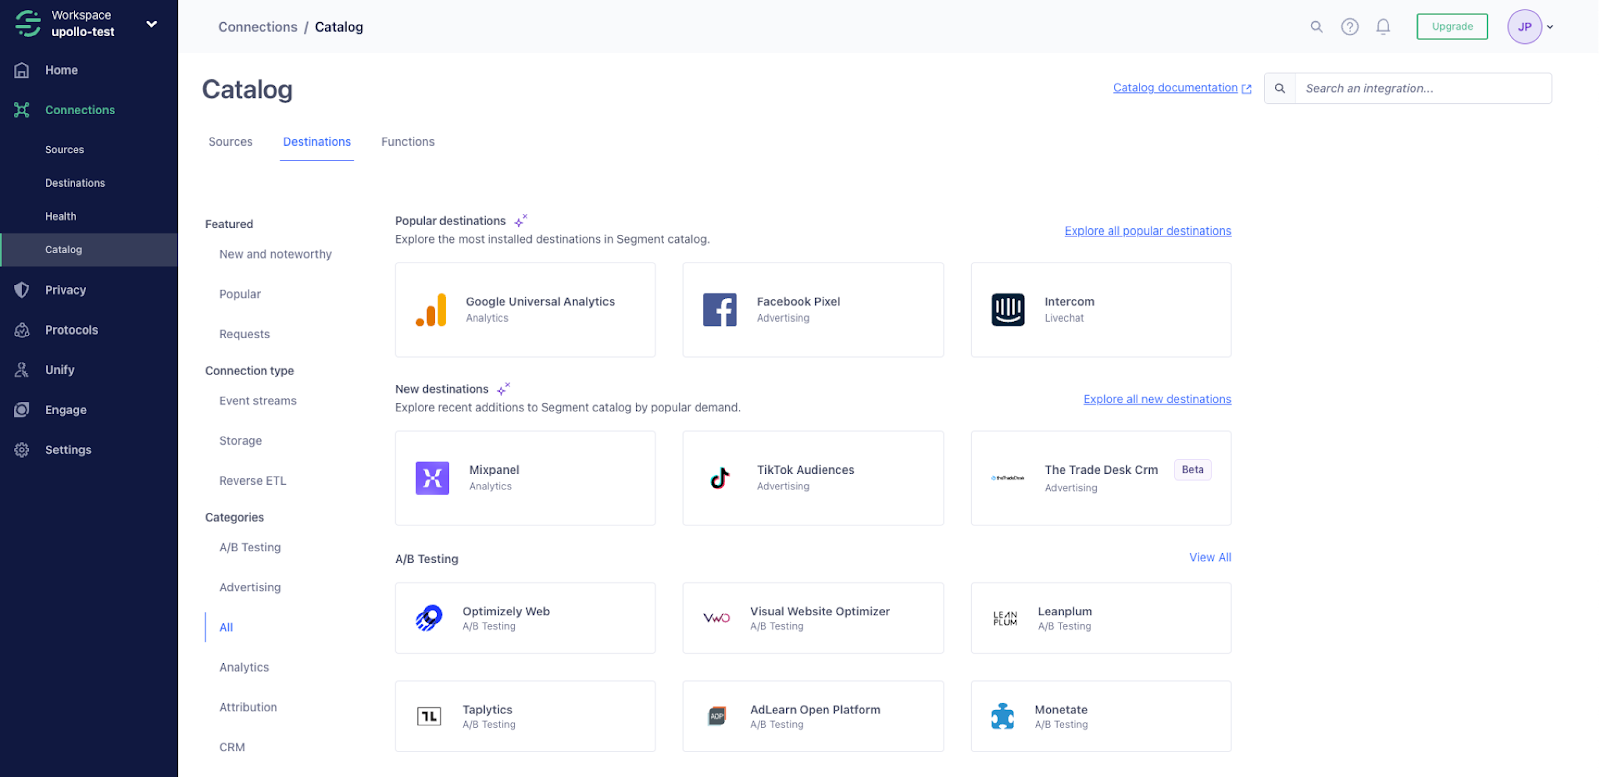Click the Mixpanel card title

point(494,470)
